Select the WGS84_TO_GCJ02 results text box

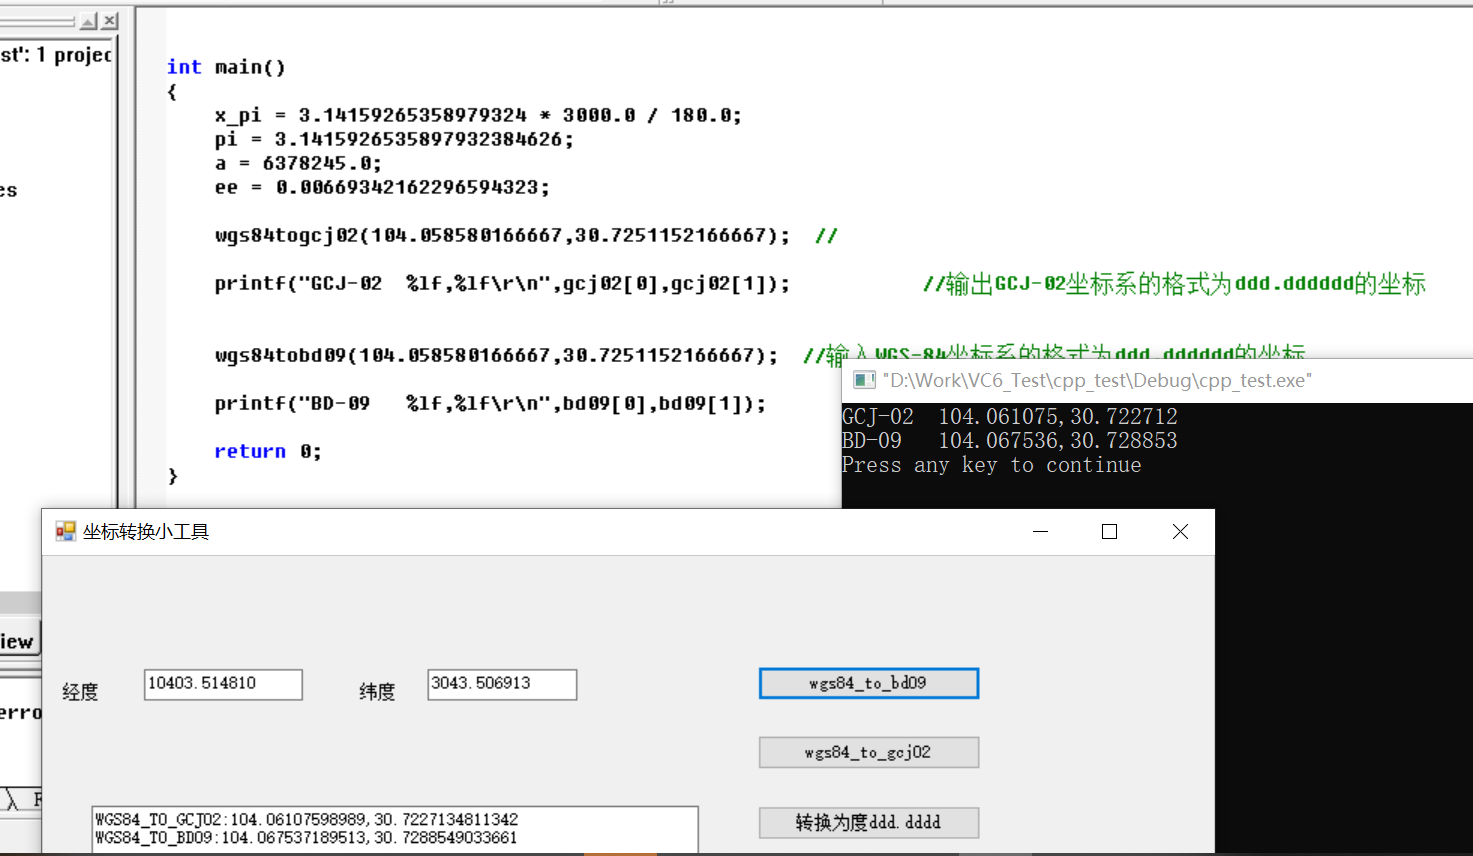pyautogui.click(x=395, y=829)
